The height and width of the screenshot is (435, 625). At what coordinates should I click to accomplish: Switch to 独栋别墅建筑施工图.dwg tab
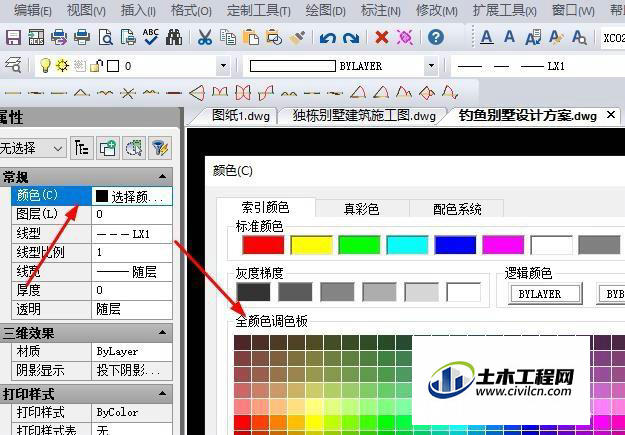[x=364, y=116]
